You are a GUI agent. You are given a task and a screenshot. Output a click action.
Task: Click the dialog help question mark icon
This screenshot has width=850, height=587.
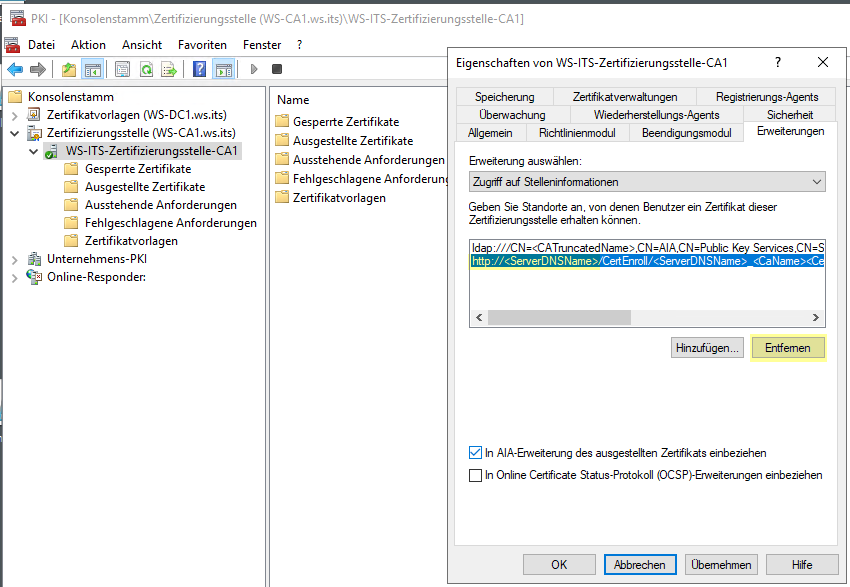point(778,62)
